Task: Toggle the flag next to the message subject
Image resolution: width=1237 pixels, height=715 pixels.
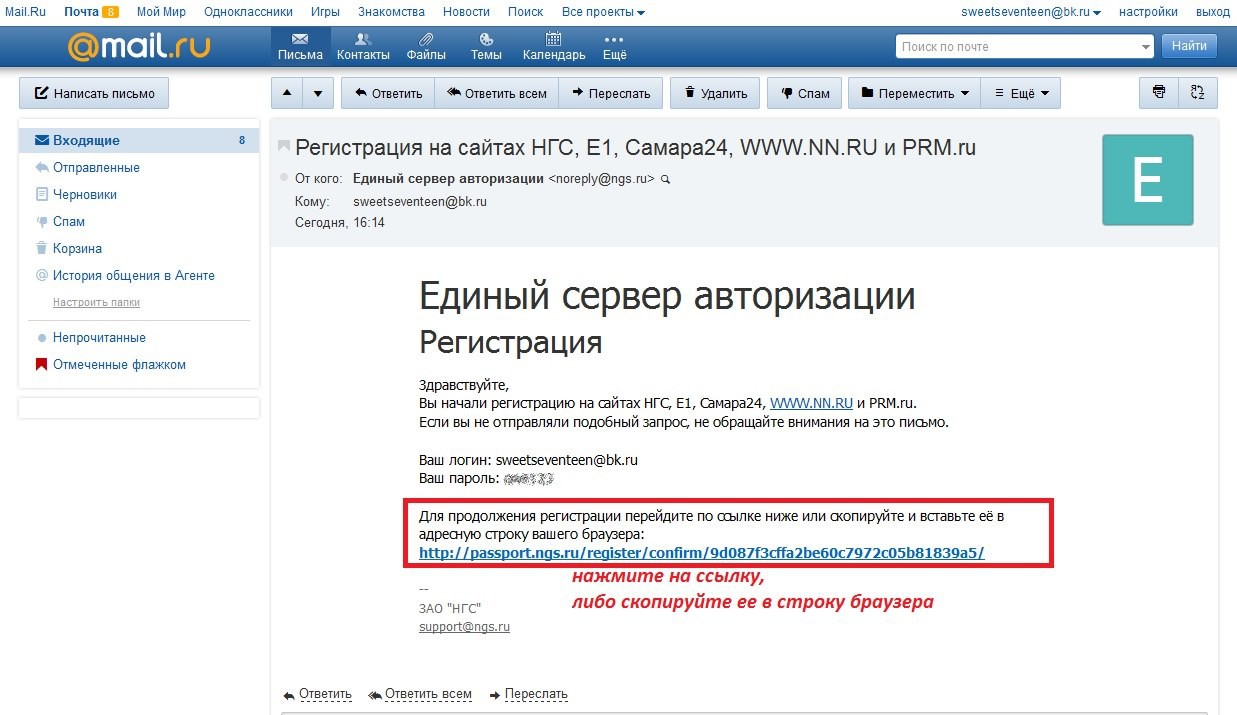Action: pyautogui.click(x=284, y=147)
